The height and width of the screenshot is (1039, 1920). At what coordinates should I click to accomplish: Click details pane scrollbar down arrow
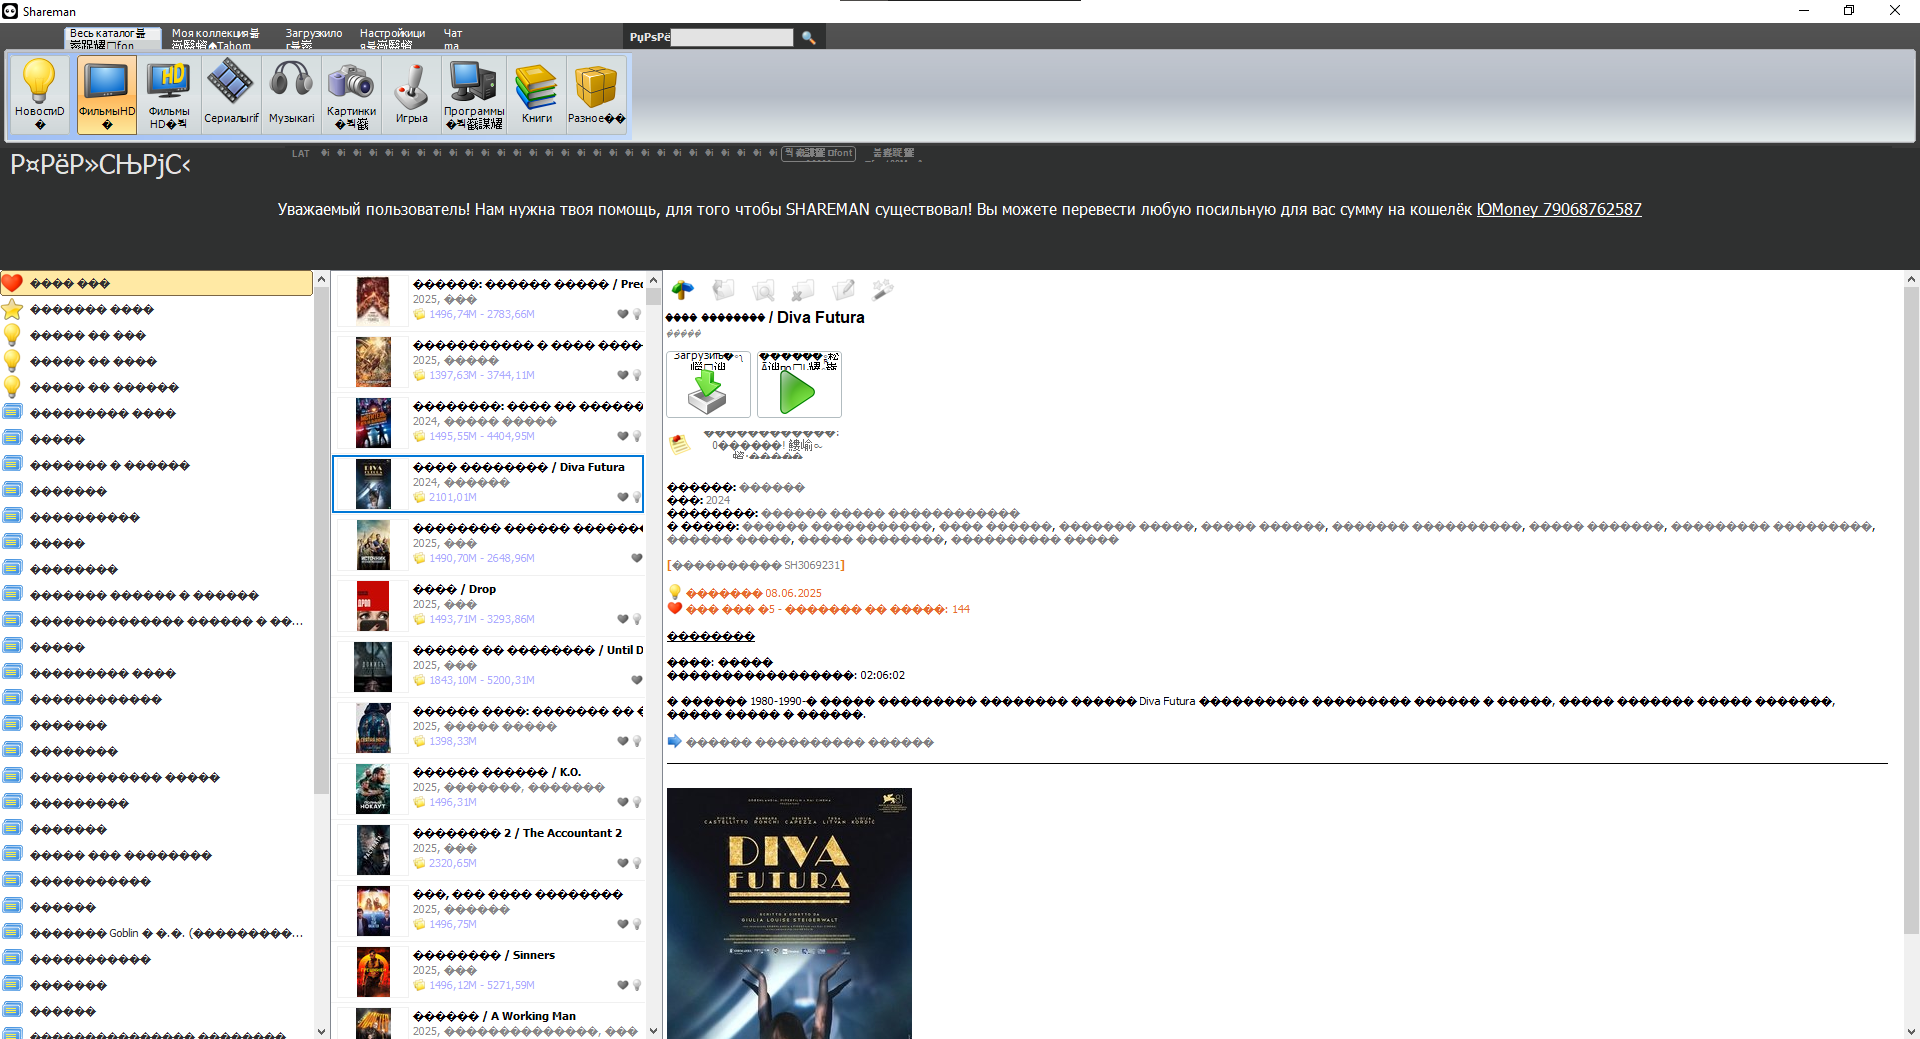click(x=1911, y=1031)
